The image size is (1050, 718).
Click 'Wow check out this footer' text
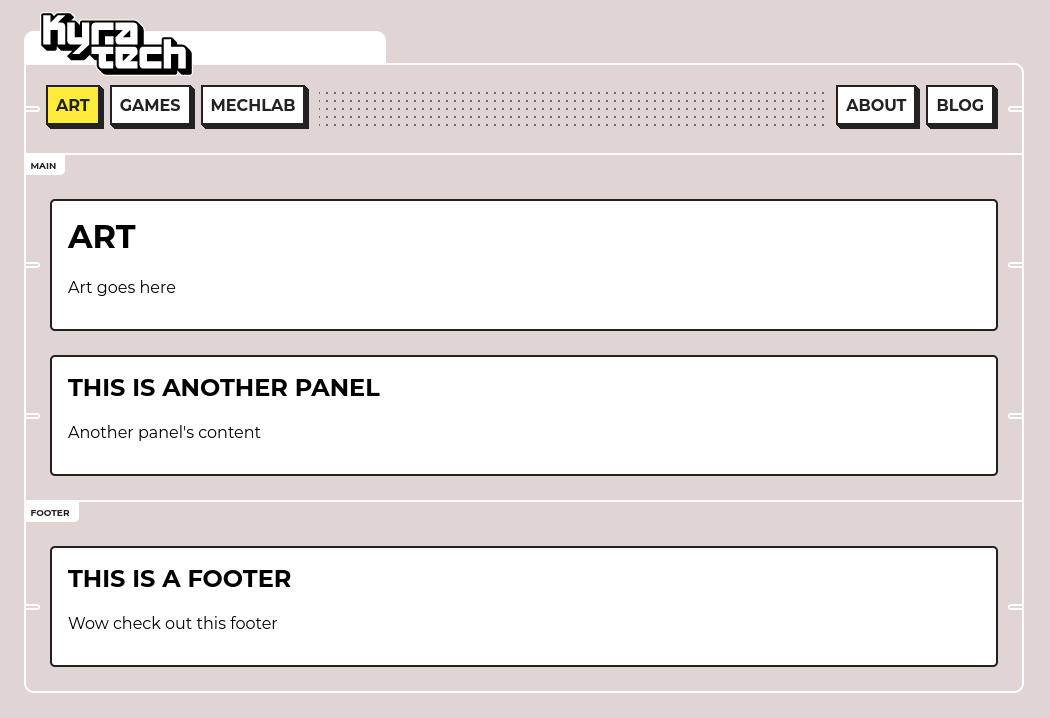pos(173,623)
